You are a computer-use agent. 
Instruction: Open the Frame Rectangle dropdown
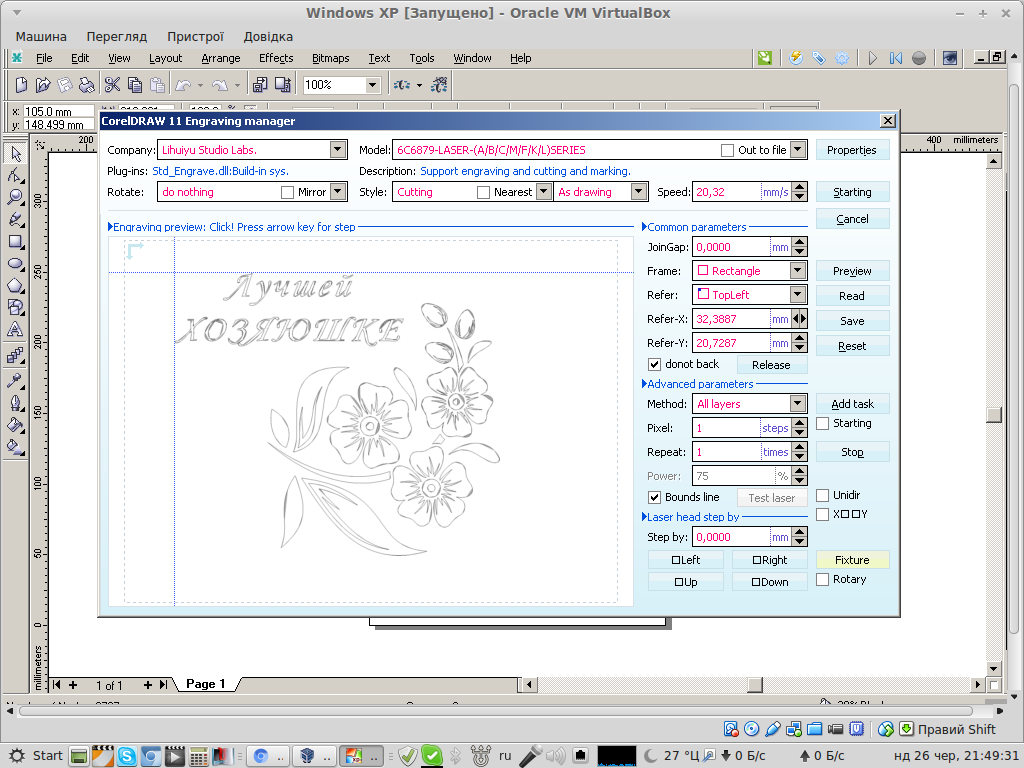click(x=797, y=270)
